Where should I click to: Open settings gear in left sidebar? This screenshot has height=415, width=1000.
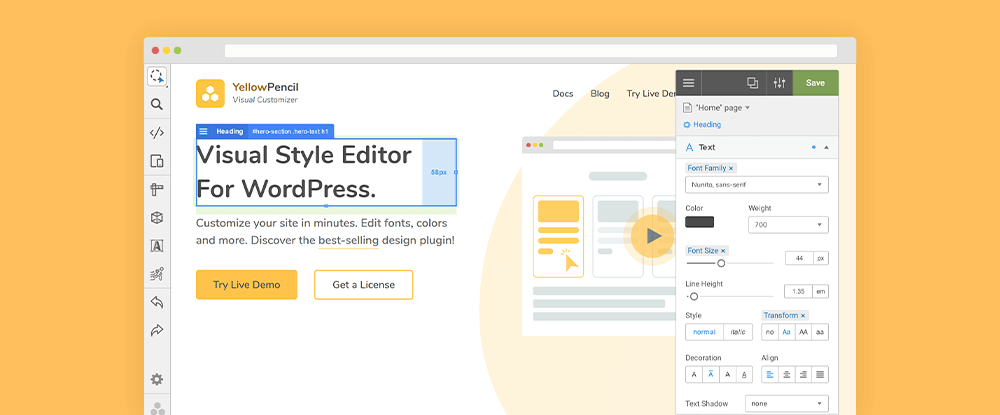[x=157, y=379]
